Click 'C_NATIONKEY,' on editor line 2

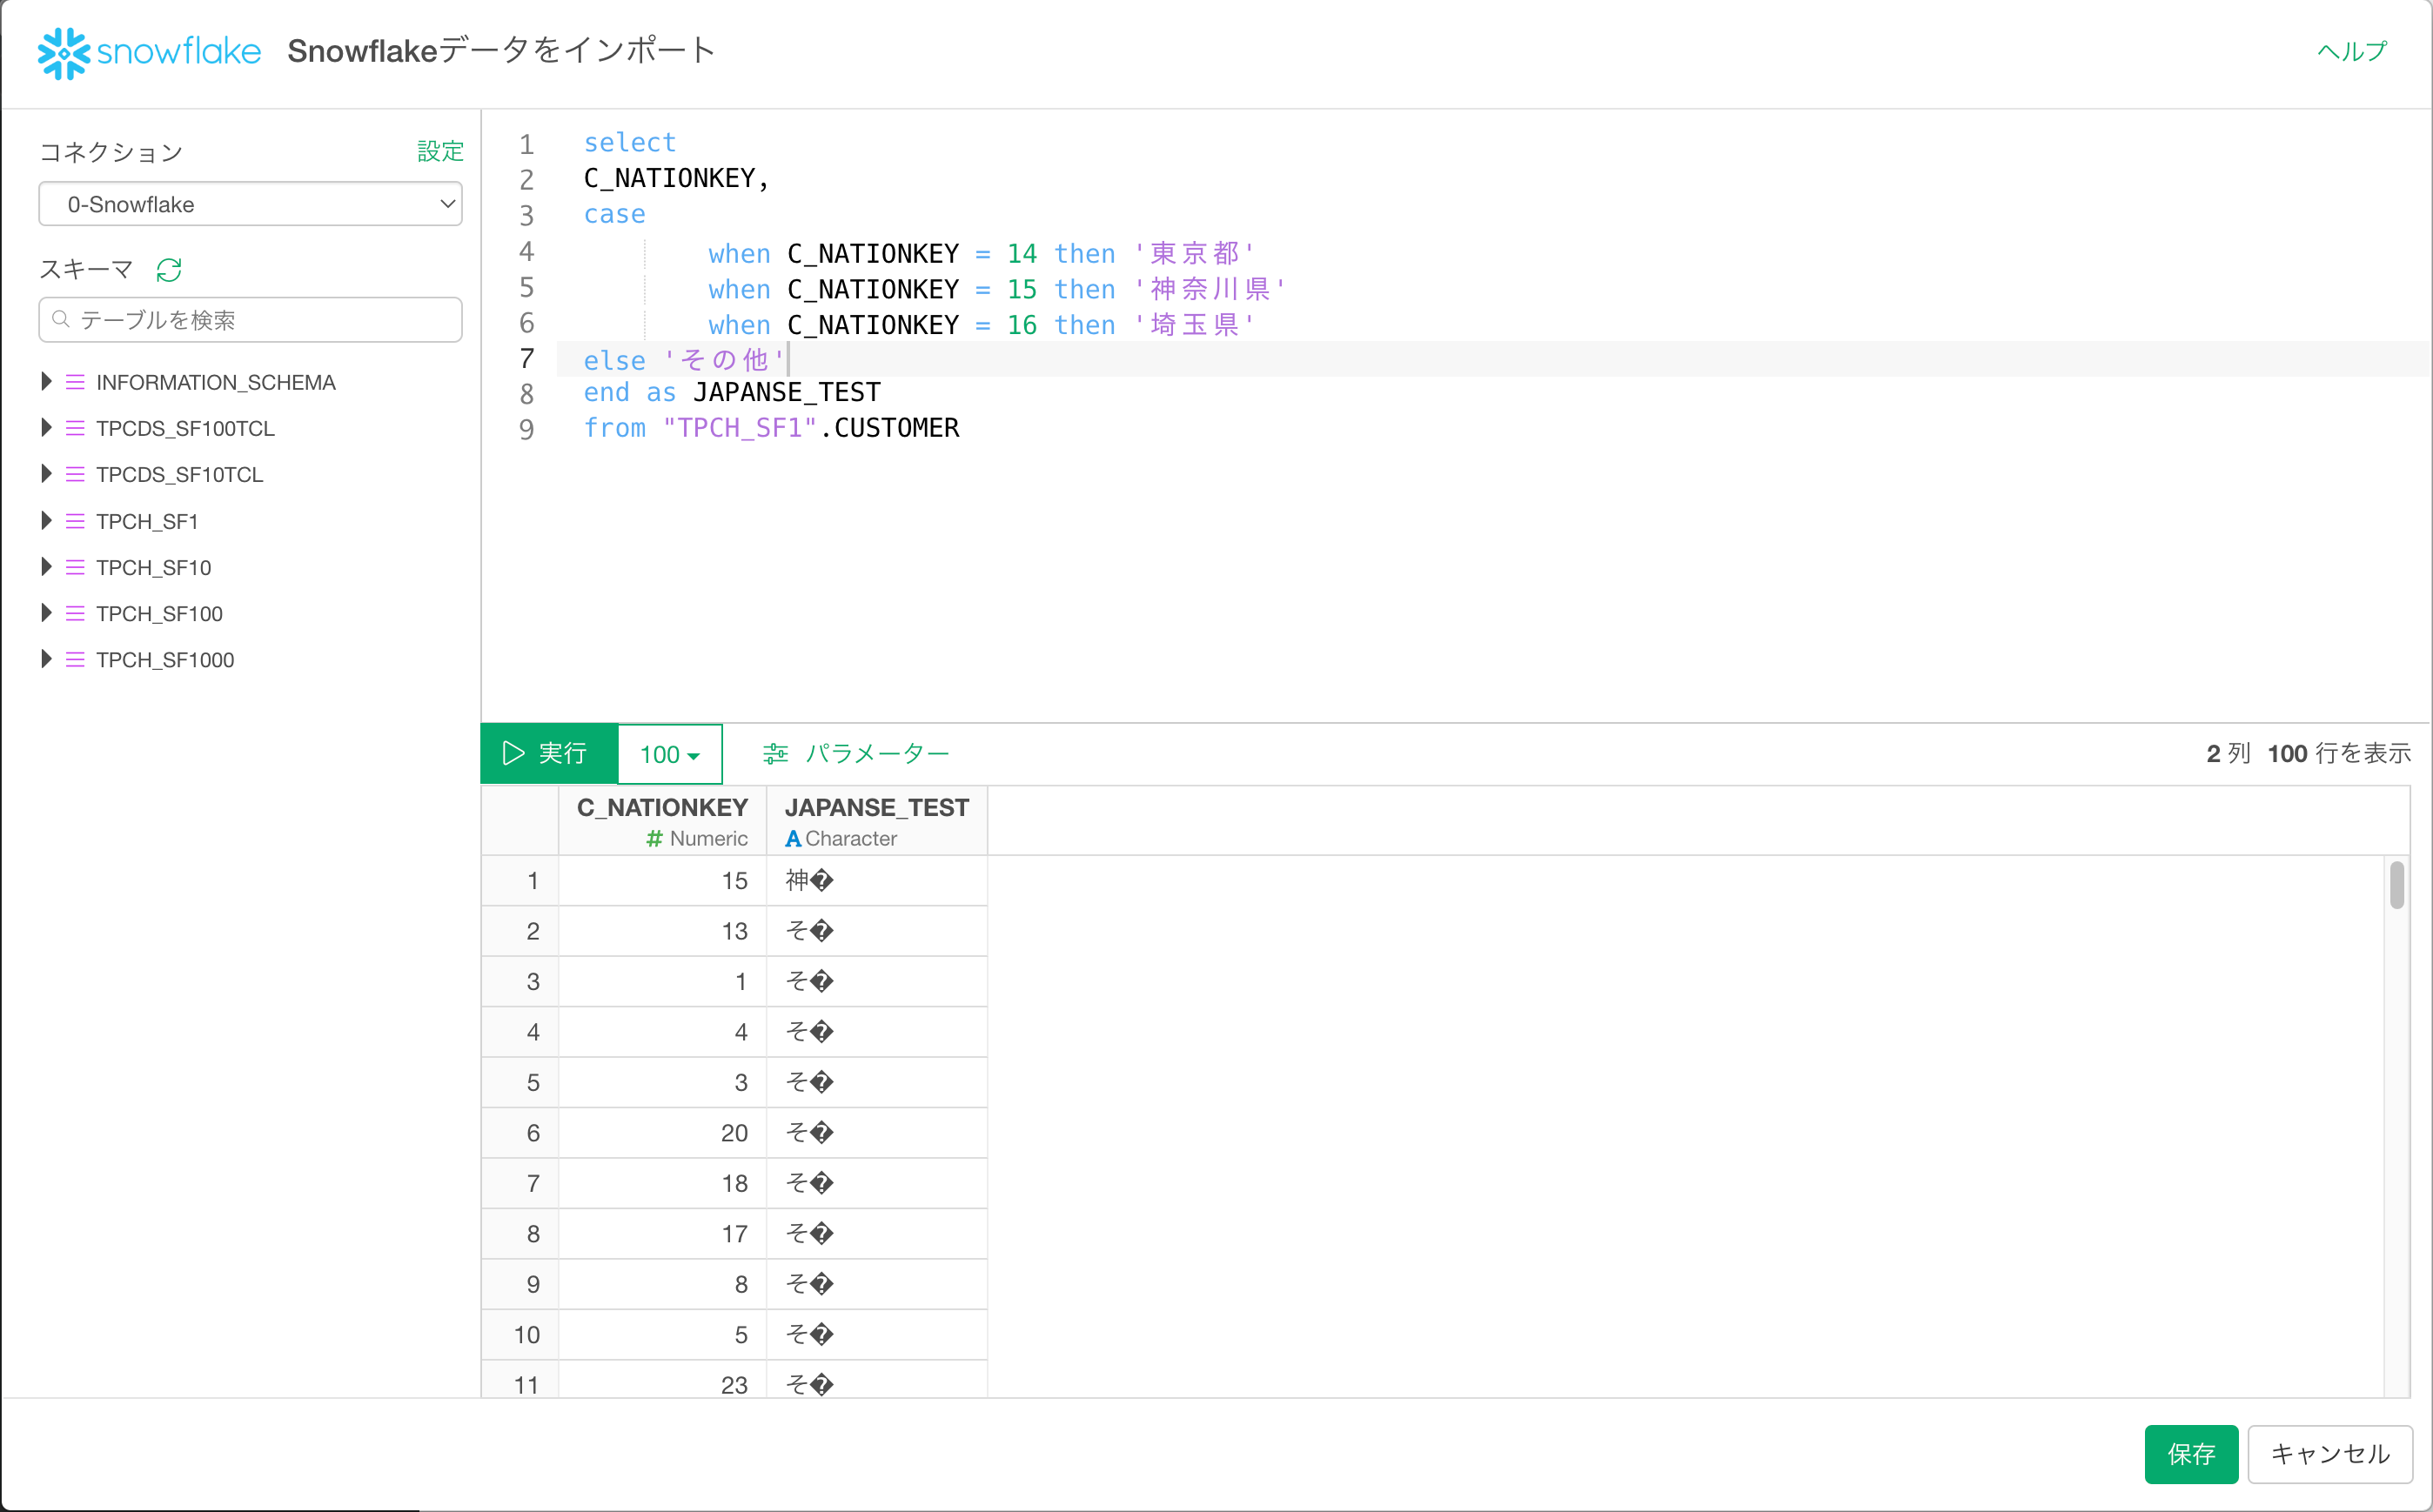677,179
